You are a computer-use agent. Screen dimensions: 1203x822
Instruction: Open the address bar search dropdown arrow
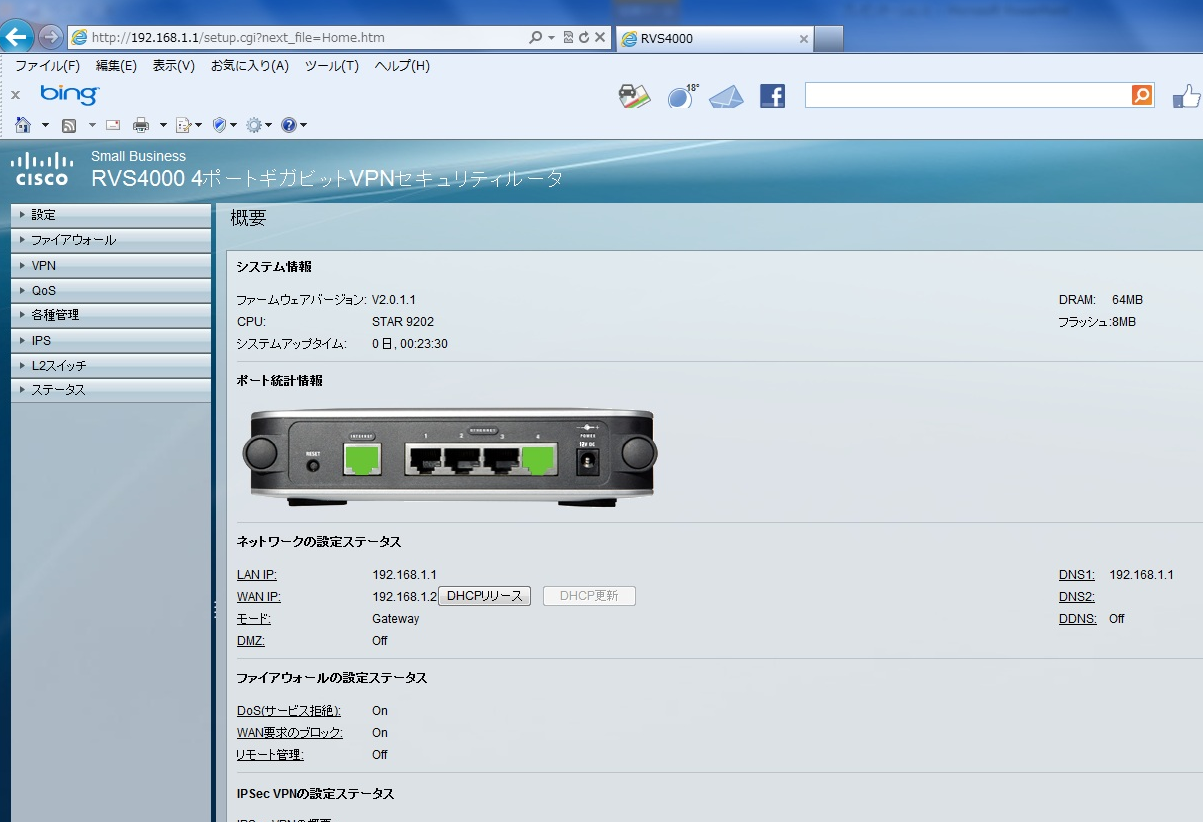tap(551, 38)
